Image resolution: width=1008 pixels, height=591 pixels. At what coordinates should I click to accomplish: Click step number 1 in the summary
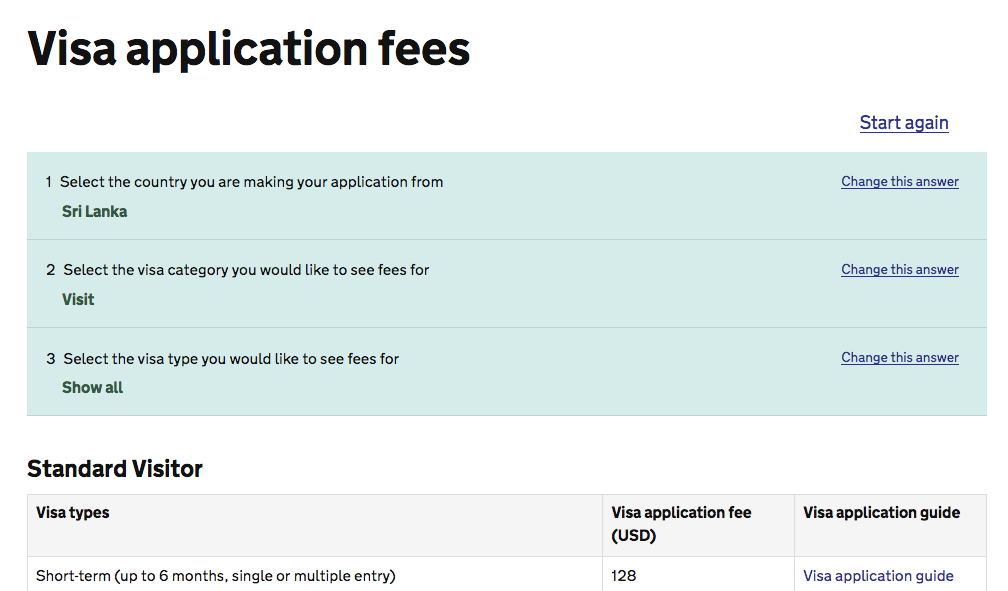49,182
